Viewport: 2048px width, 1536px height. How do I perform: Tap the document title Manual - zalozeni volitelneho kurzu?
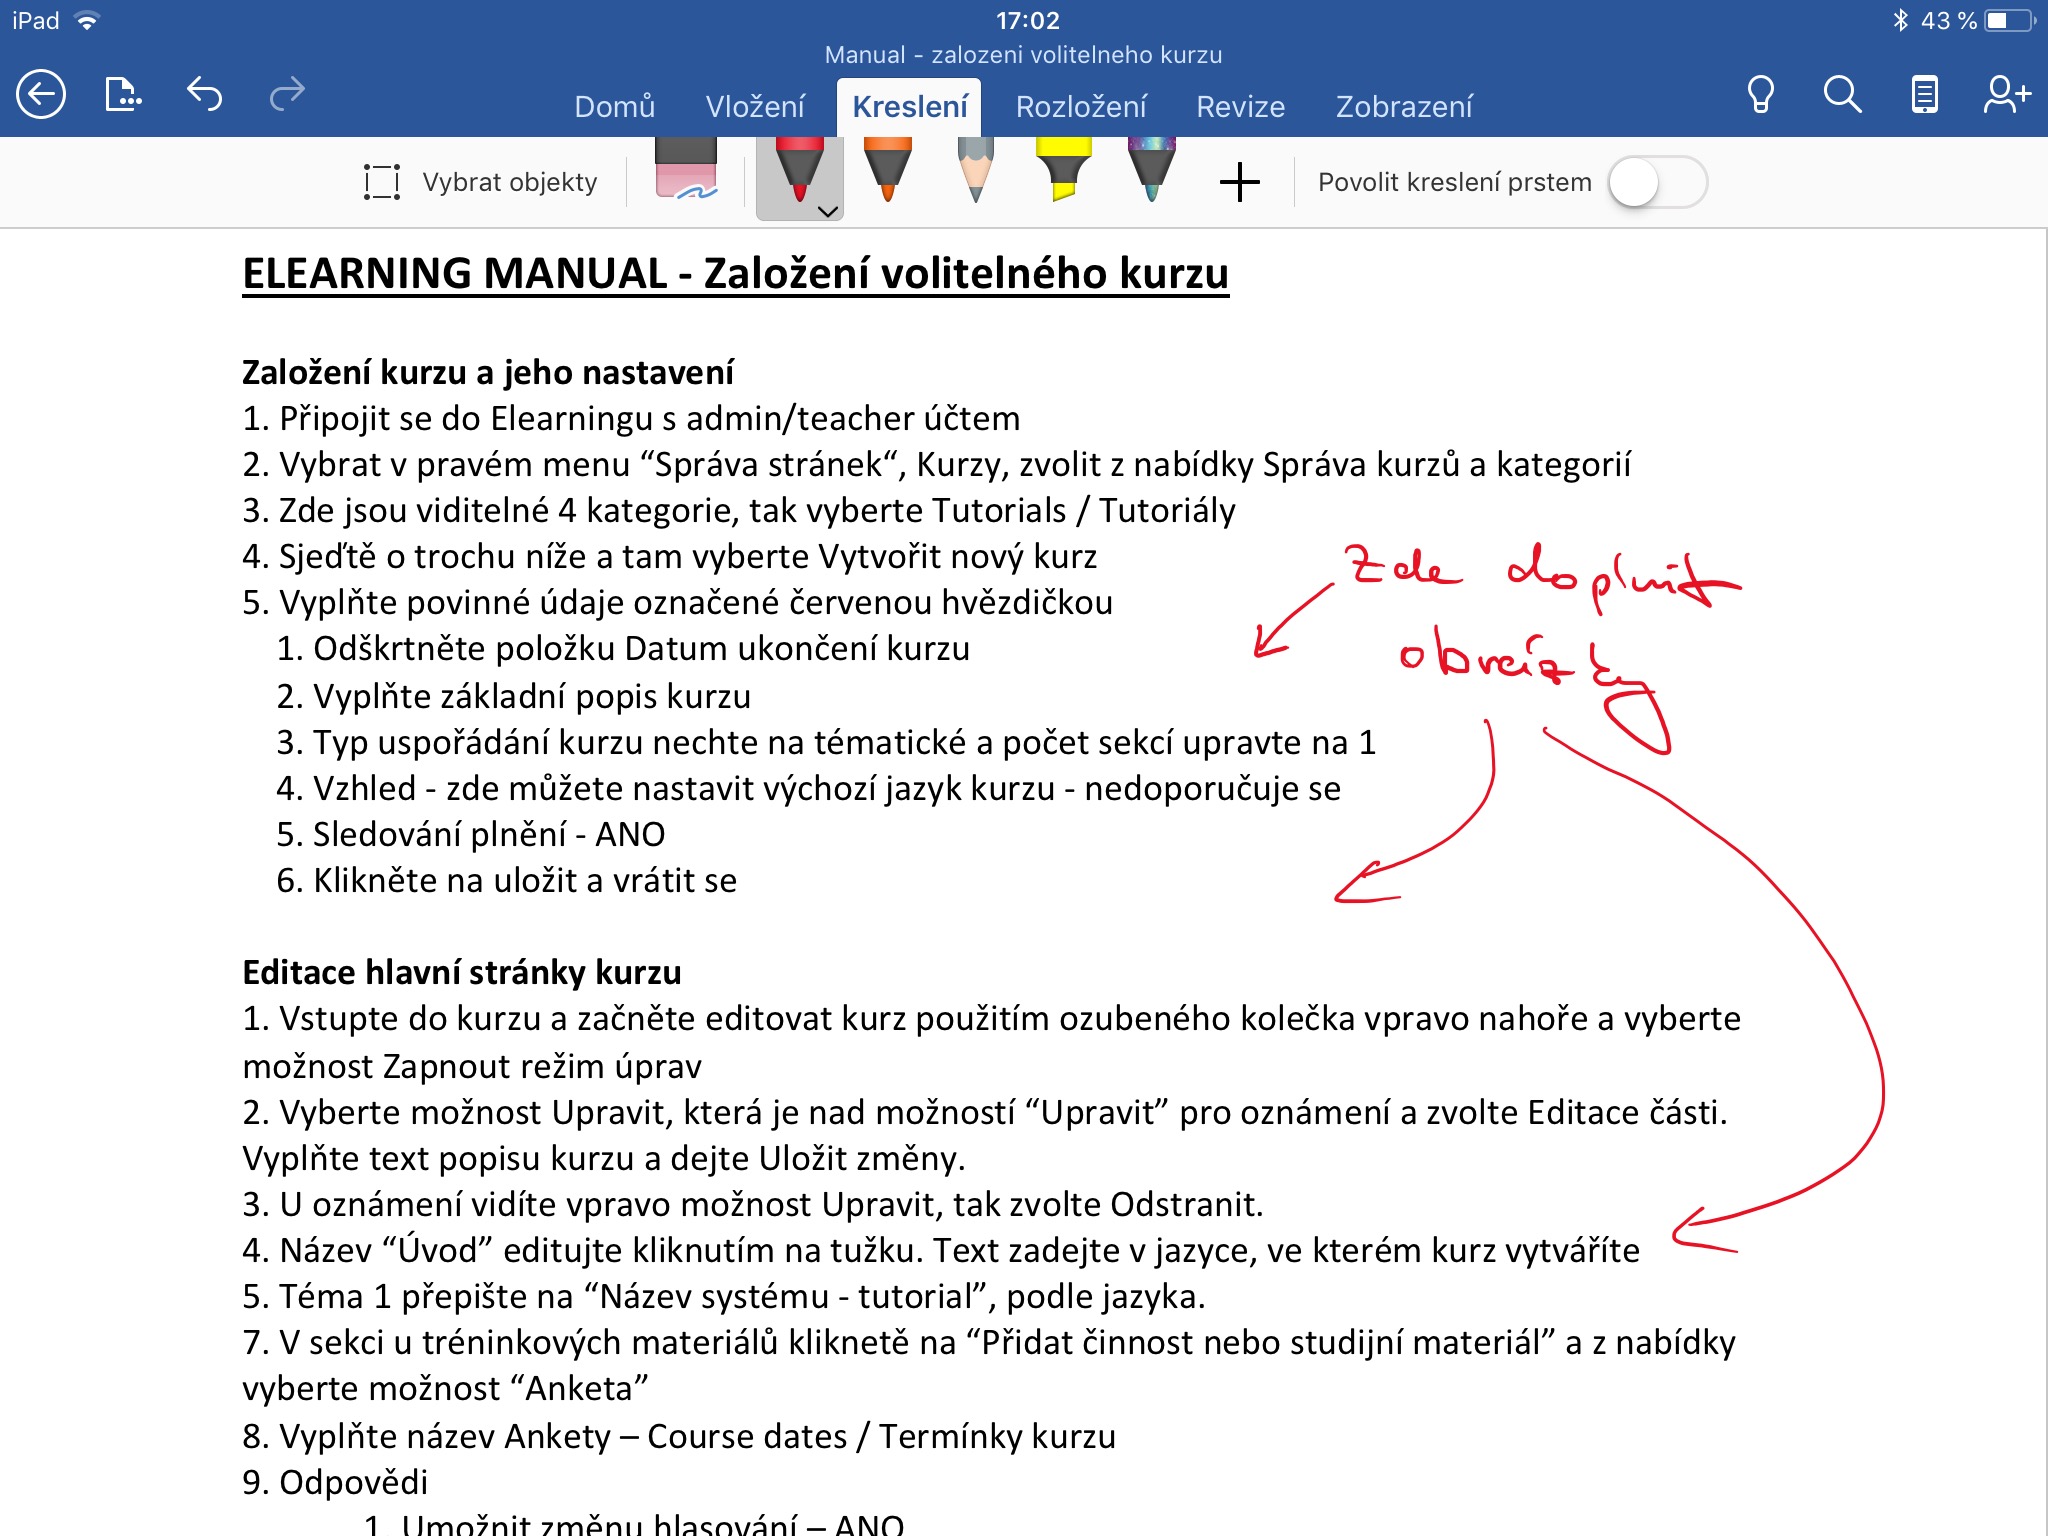click(x=1023, y=55)
